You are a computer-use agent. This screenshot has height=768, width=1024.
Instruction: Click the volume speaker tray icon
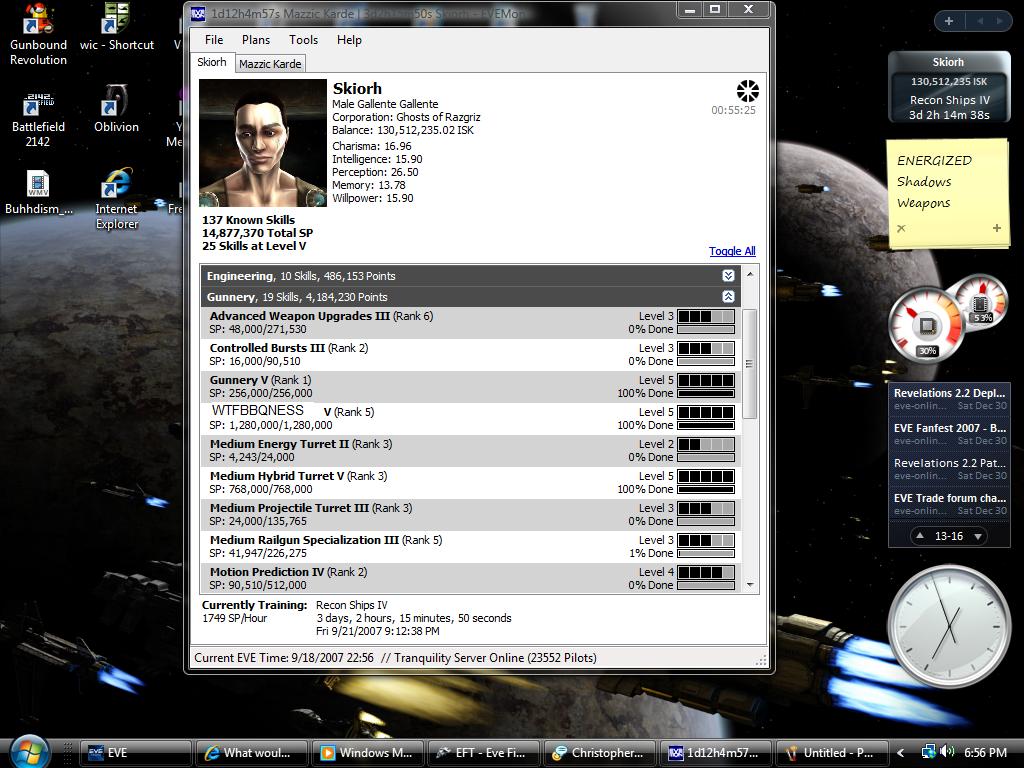948,752
